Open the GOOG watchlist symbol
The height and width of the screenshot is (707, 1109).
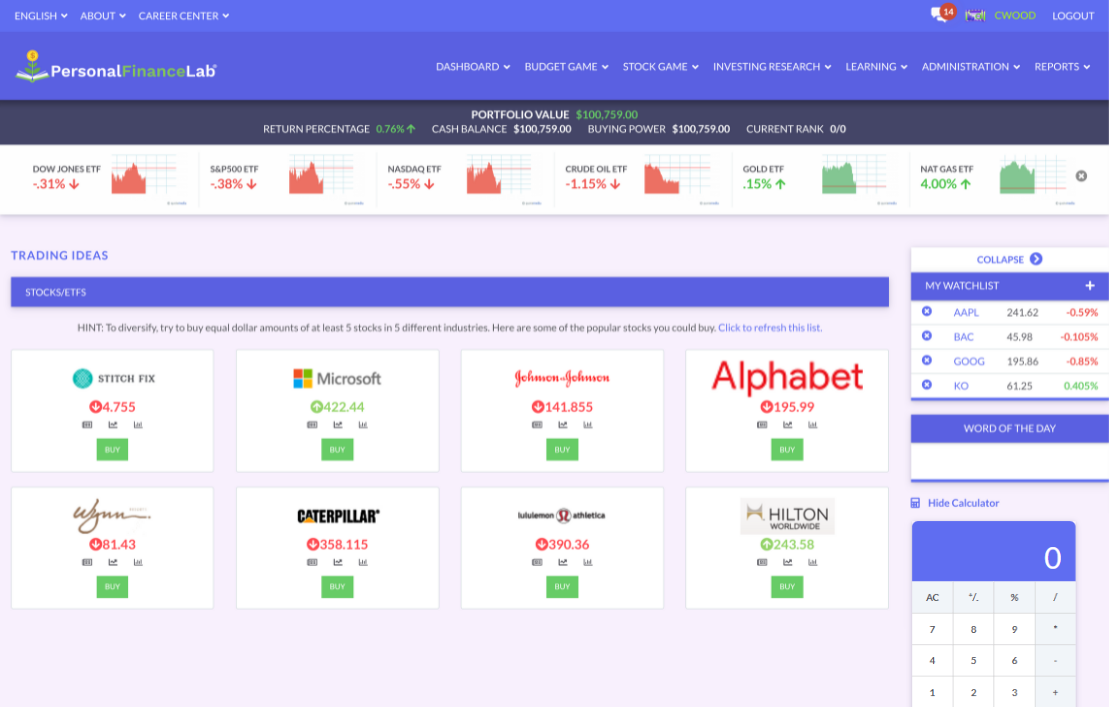969,361
